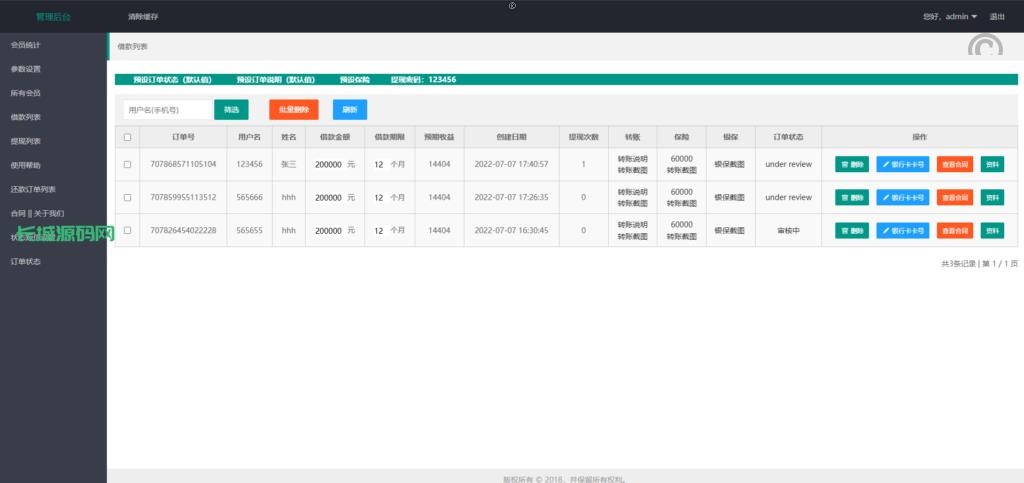Toggle the select-all checkbox in table header
This screenshot has height=483, width=1024.
click(127, 137)
